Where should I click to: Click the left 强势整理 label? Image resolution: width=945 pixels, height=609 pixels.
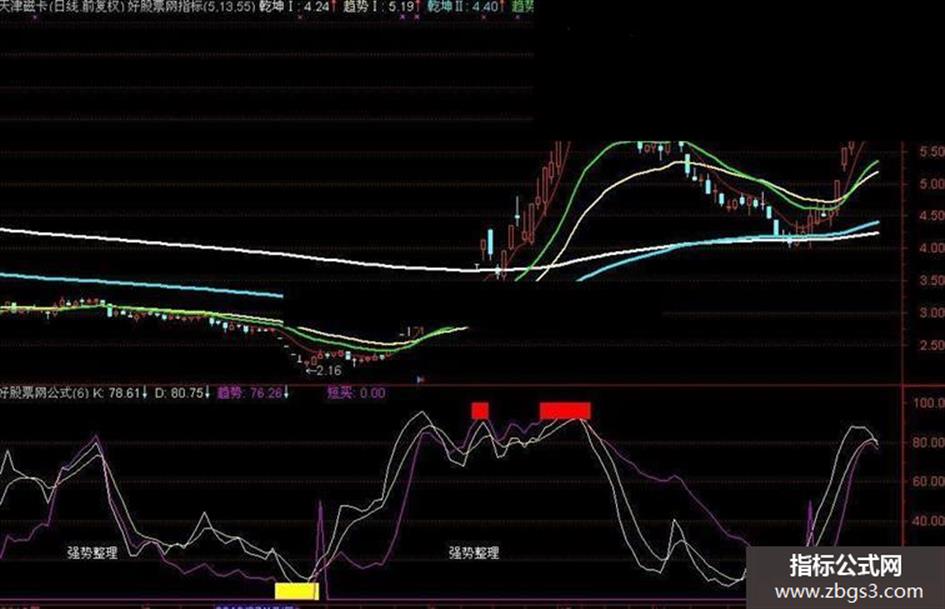pyautogui.click(x=92, y=552)
